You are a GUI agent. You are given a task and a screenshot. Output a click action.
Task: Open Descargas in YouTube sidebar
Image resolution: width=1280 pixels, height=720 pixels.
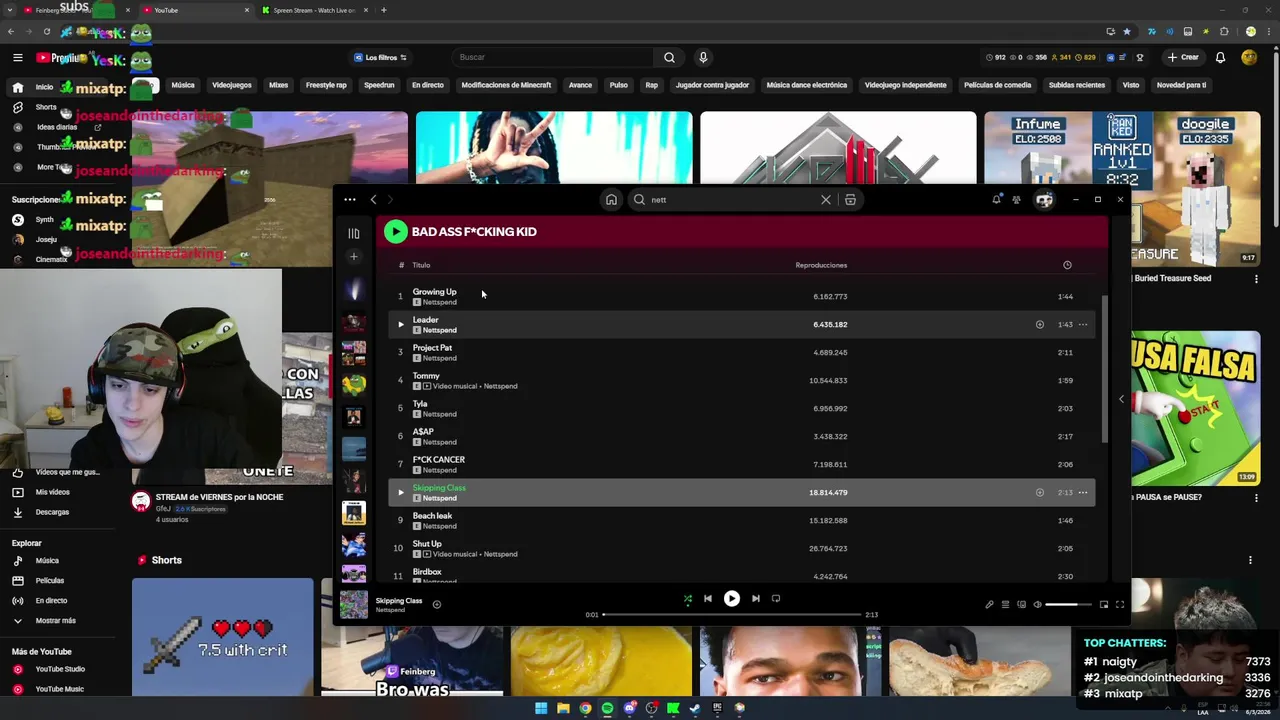52,512
